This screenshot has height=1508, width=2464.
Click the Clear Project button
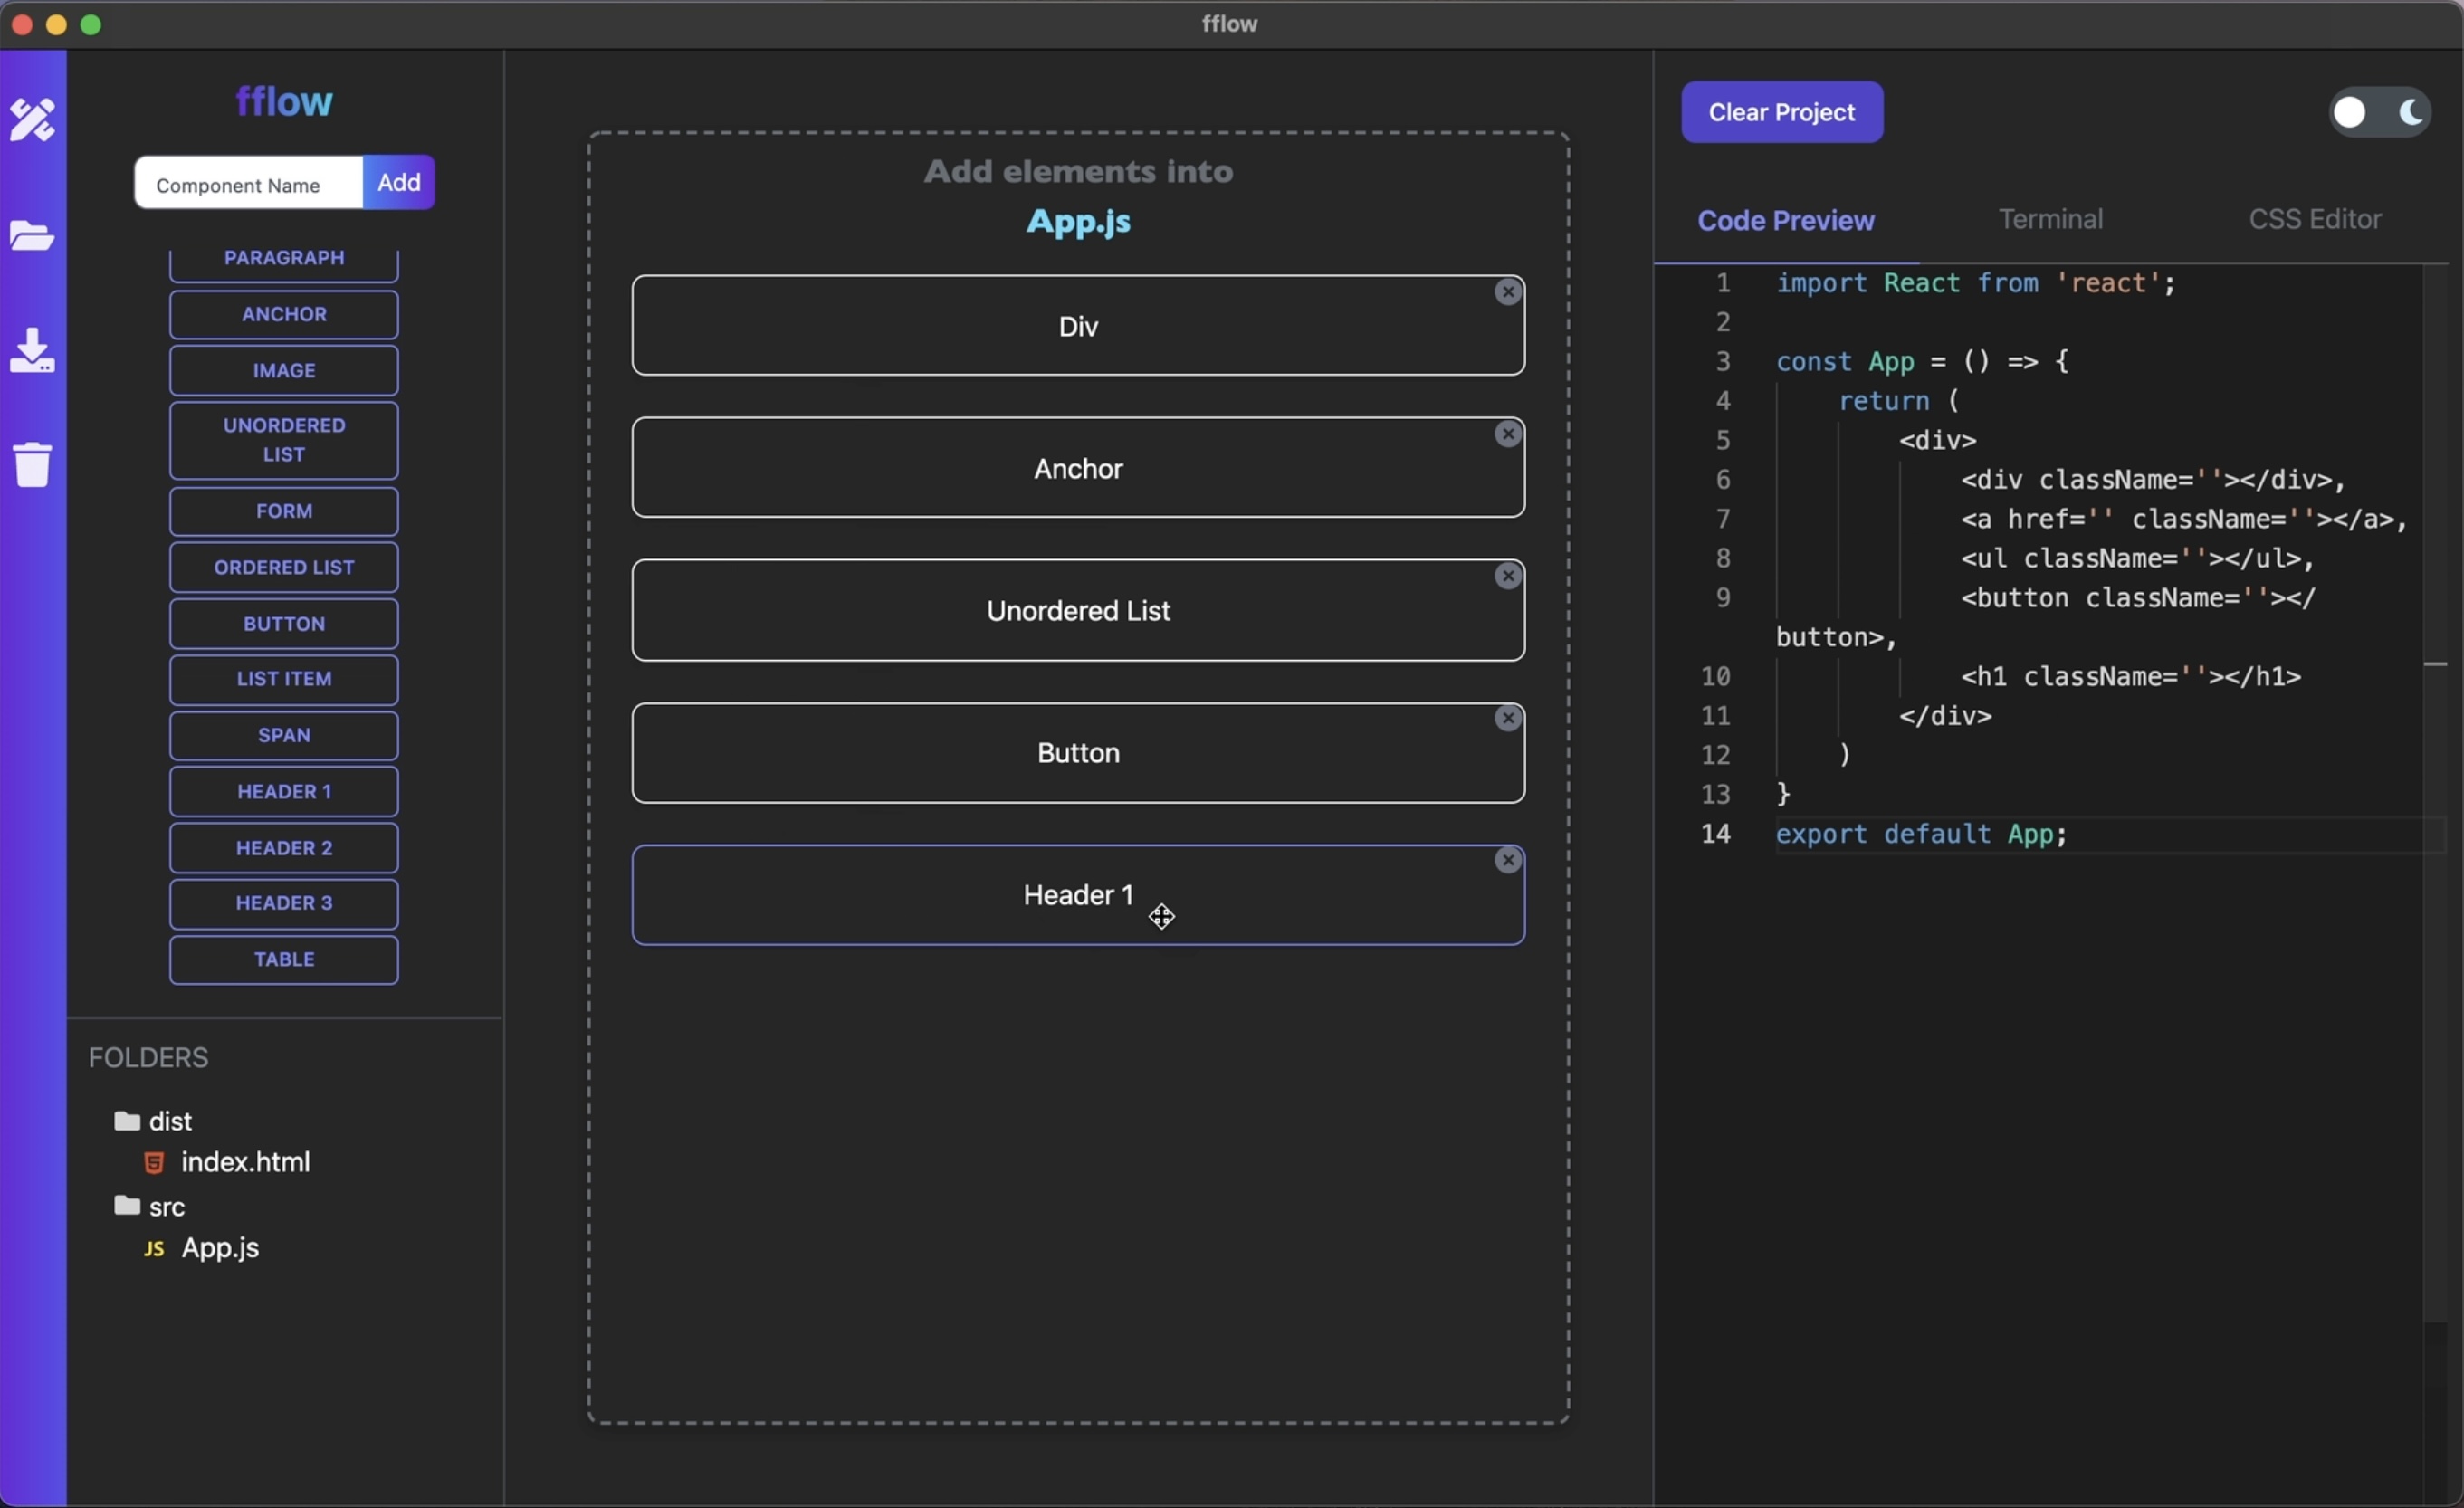point(1781,110)
